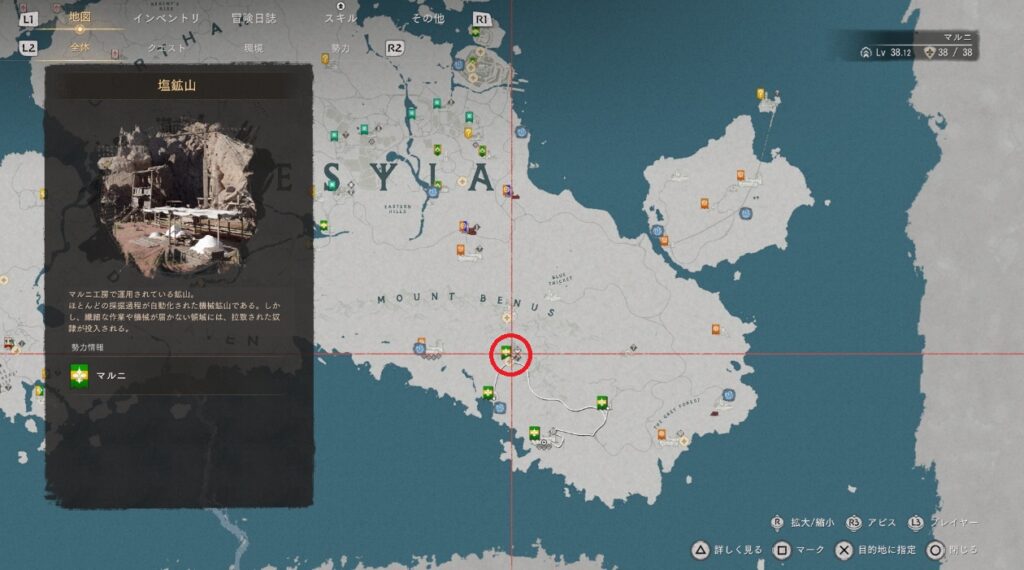Click the 閉じる circle button icon
Screen dimensions: 1024x570
[935, 550]
